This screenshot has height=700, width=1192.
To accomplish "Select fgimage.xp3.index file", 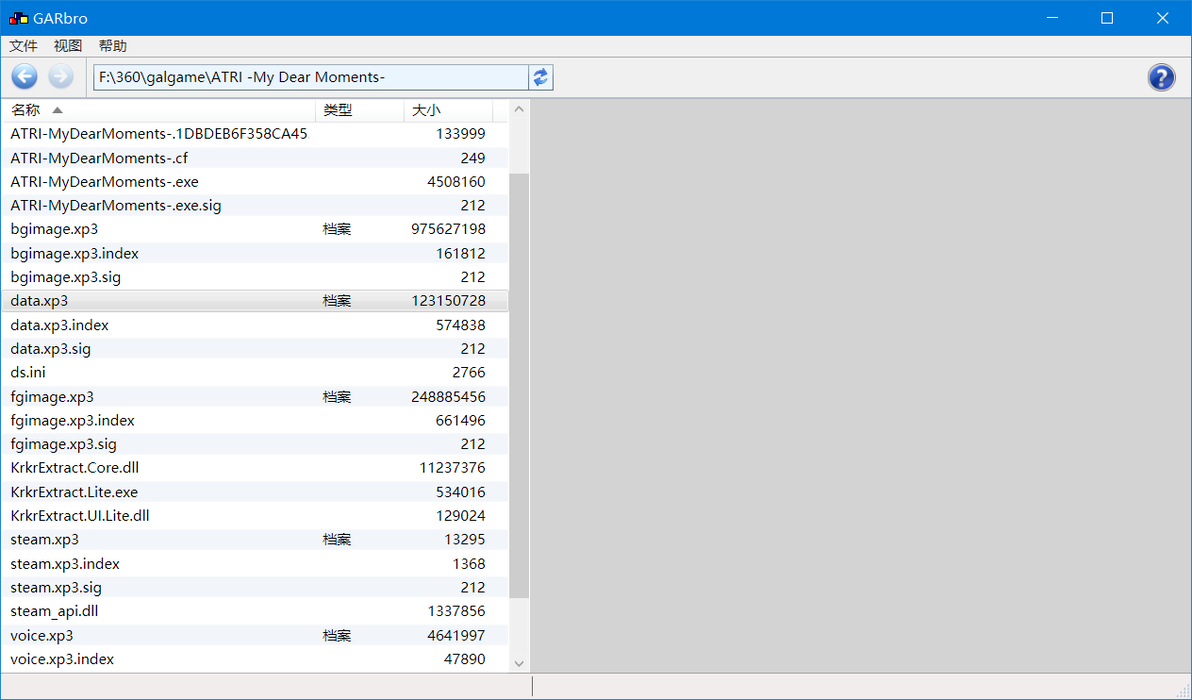I will 255,420.
